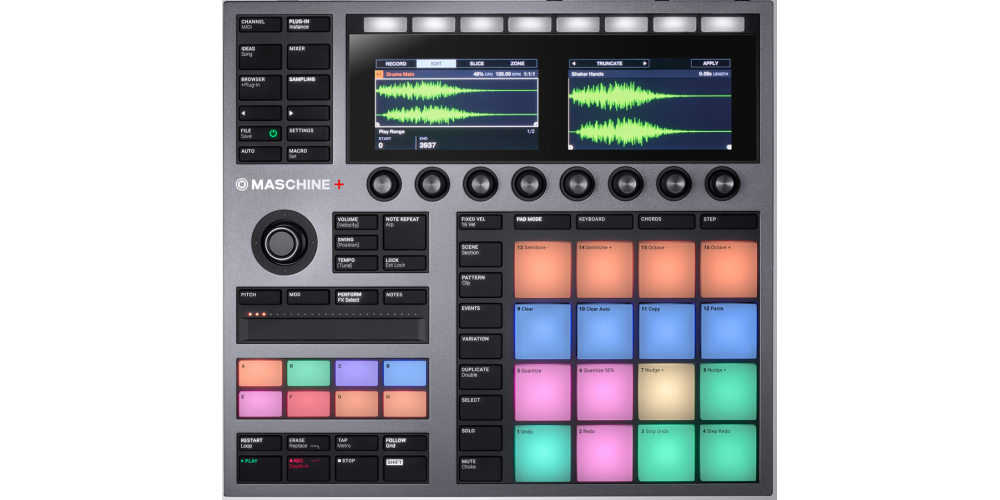Select PAD MODE button
This screenshot has width=1000, height=500.
[543, 222]
